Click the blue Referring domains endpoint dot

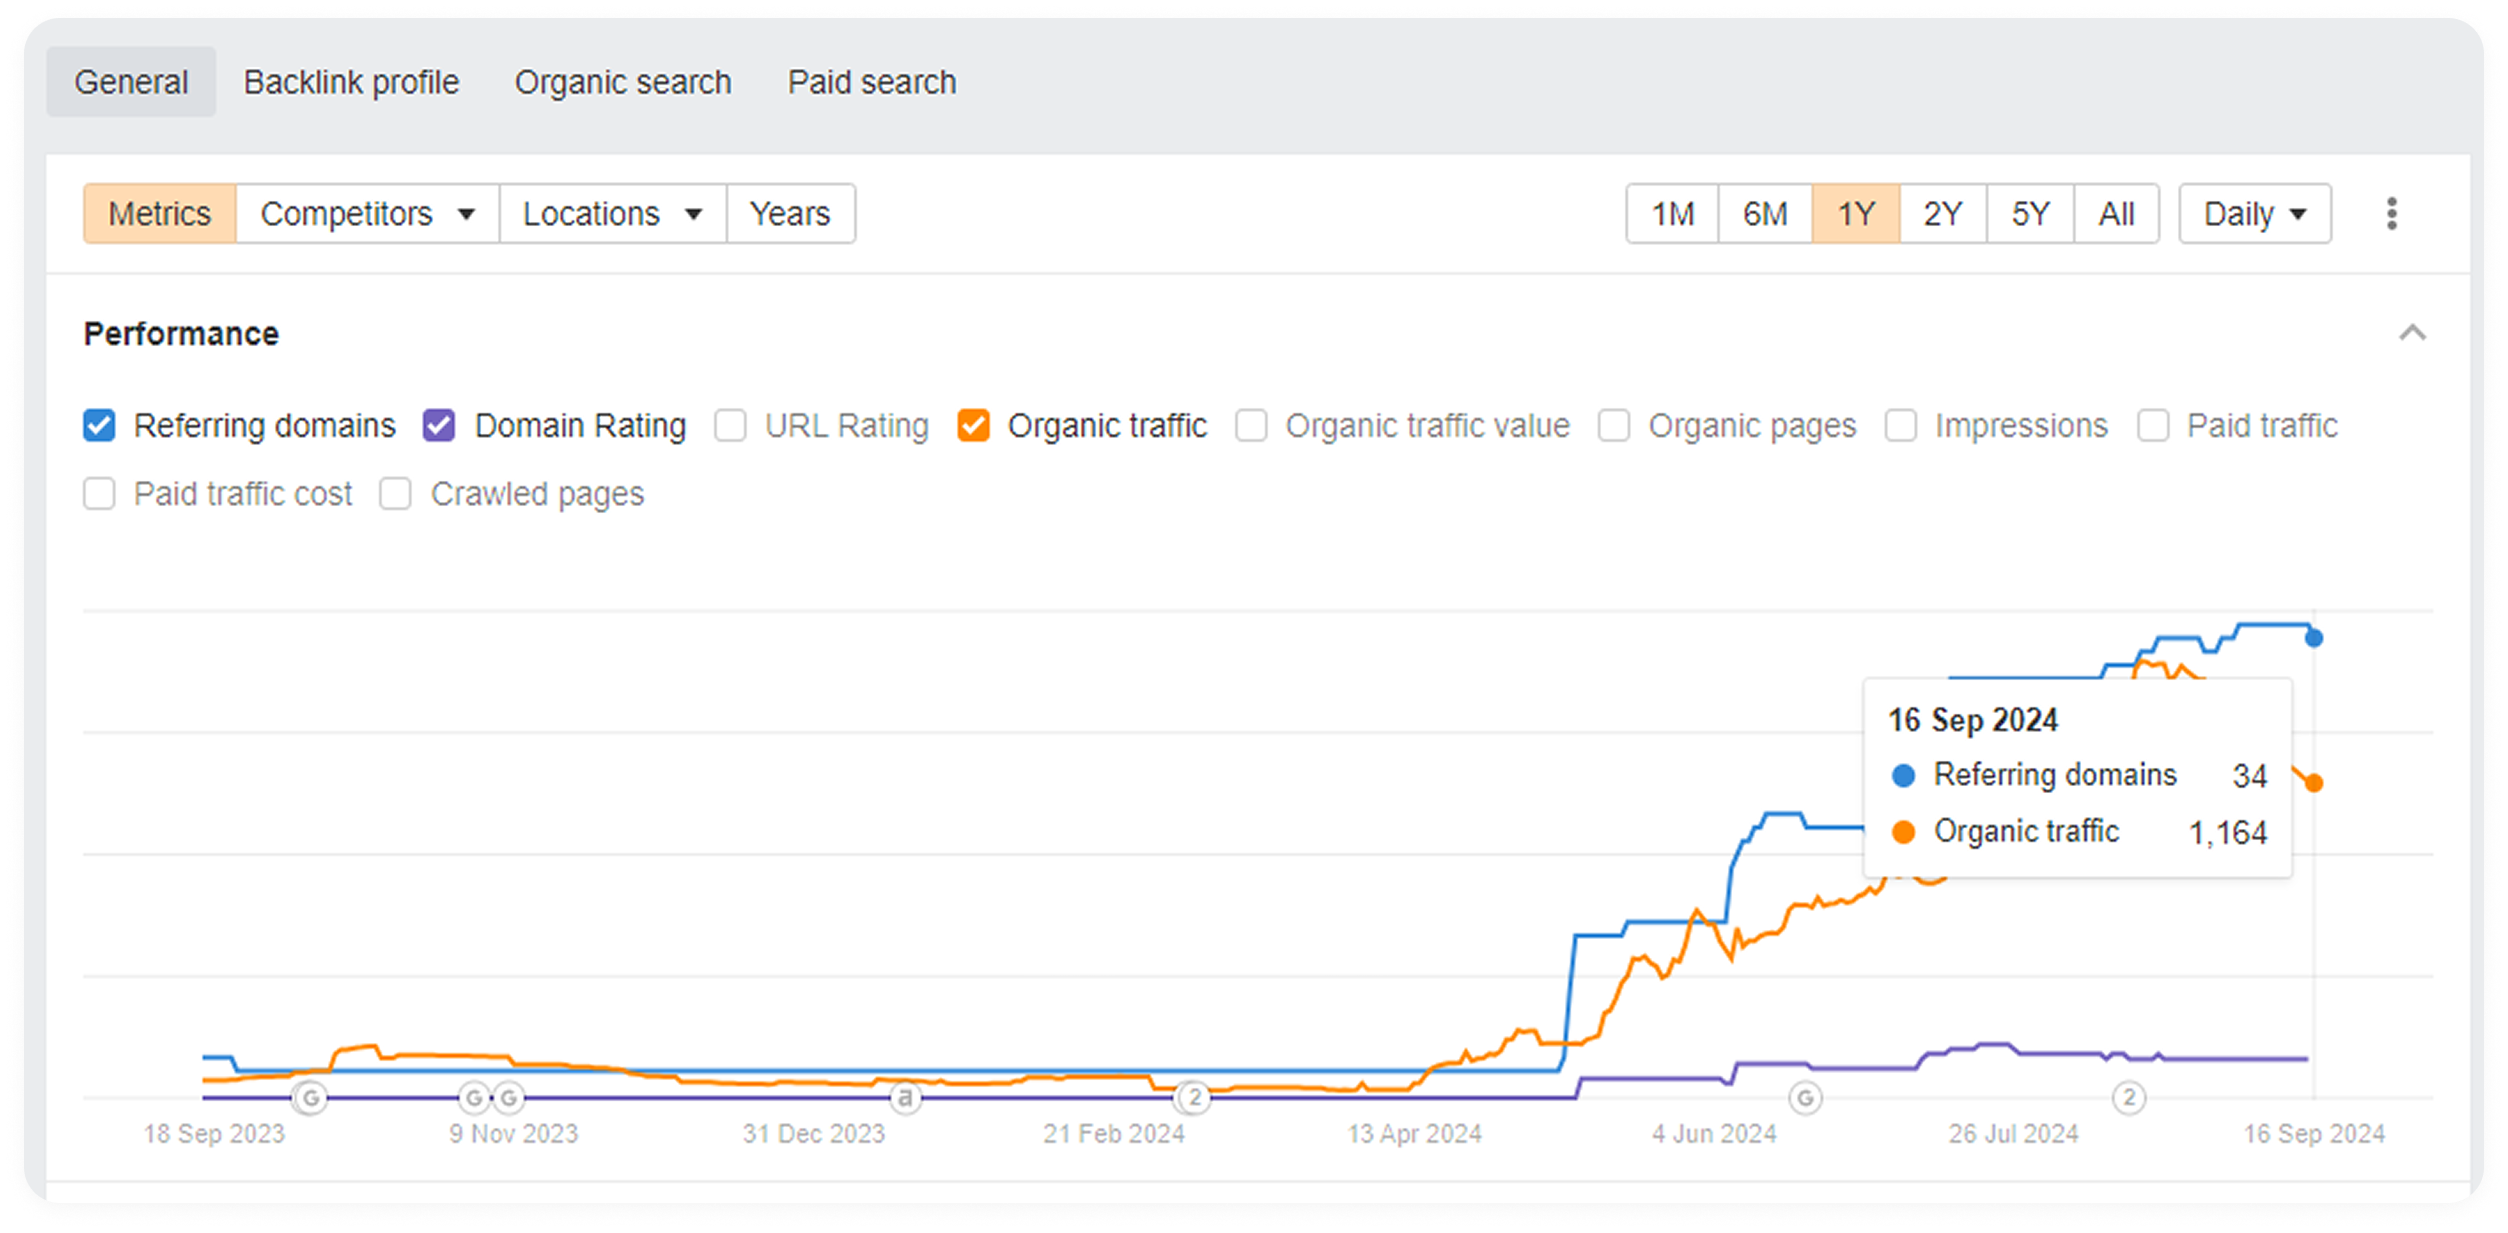point(2314,638)
